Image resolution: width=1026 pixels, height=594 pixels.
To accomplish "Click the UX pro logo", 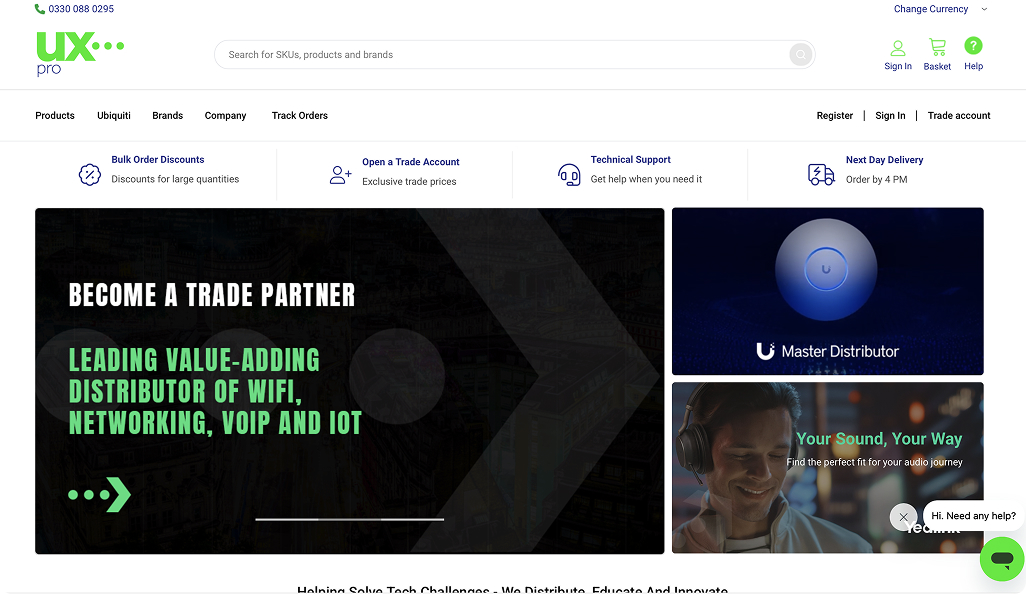I will tap(78, 53).
